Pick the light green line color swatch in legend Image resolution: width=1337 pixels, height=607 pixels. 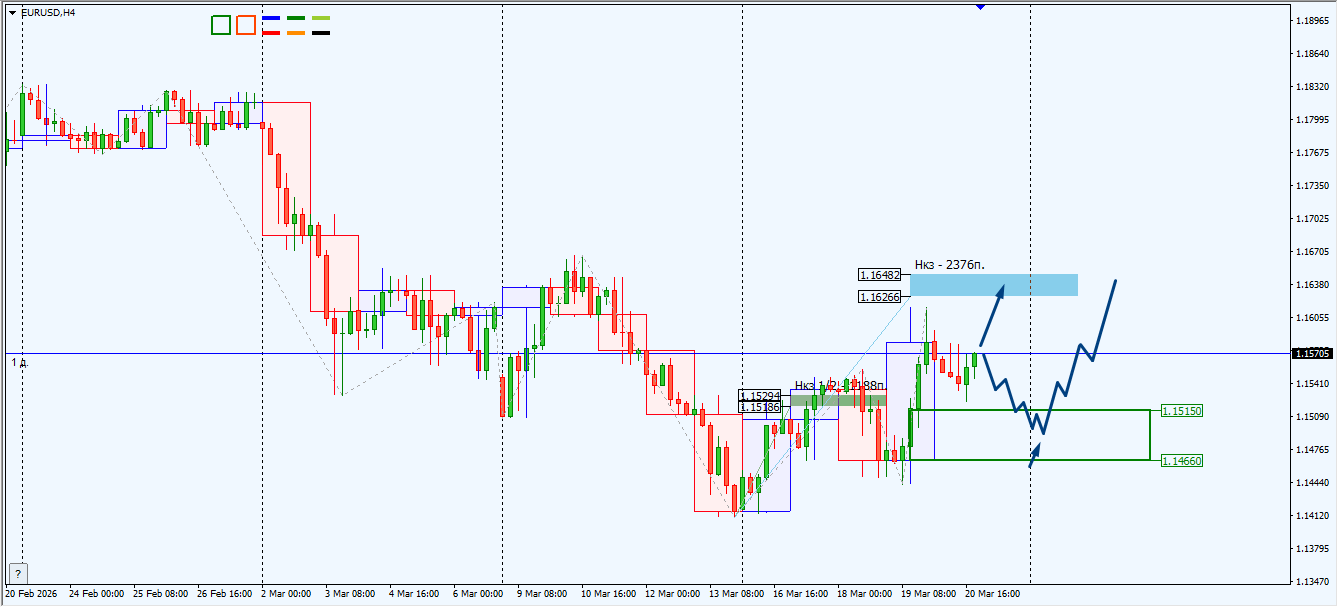321,18
